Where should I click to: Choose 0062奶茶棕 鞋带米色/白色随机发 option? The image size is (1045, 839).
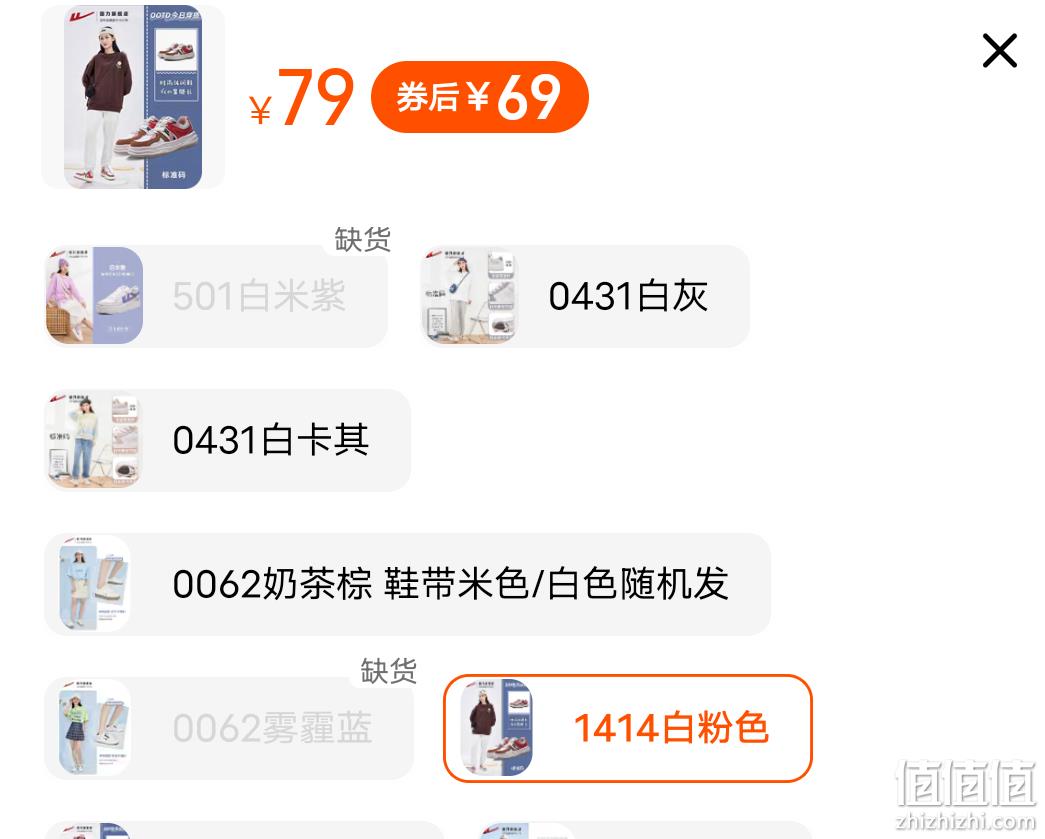(407, 584)
